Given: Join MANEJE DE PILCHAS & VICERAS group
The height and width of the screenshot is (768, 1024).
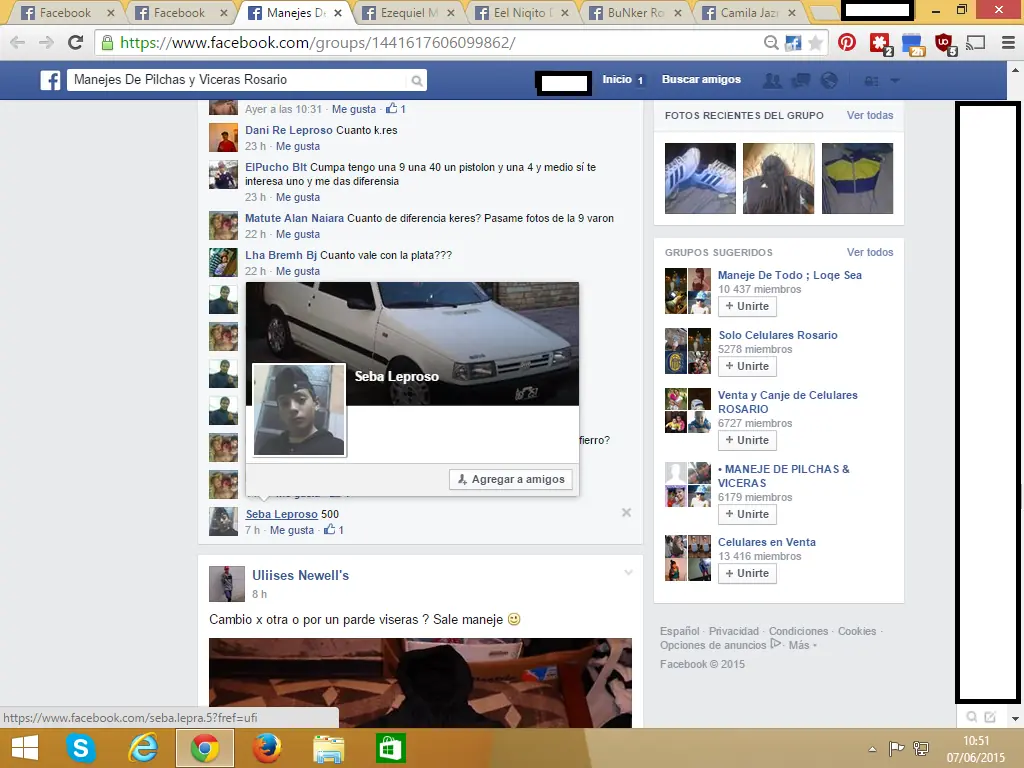Looking at the screenshot, I should 747,514.
